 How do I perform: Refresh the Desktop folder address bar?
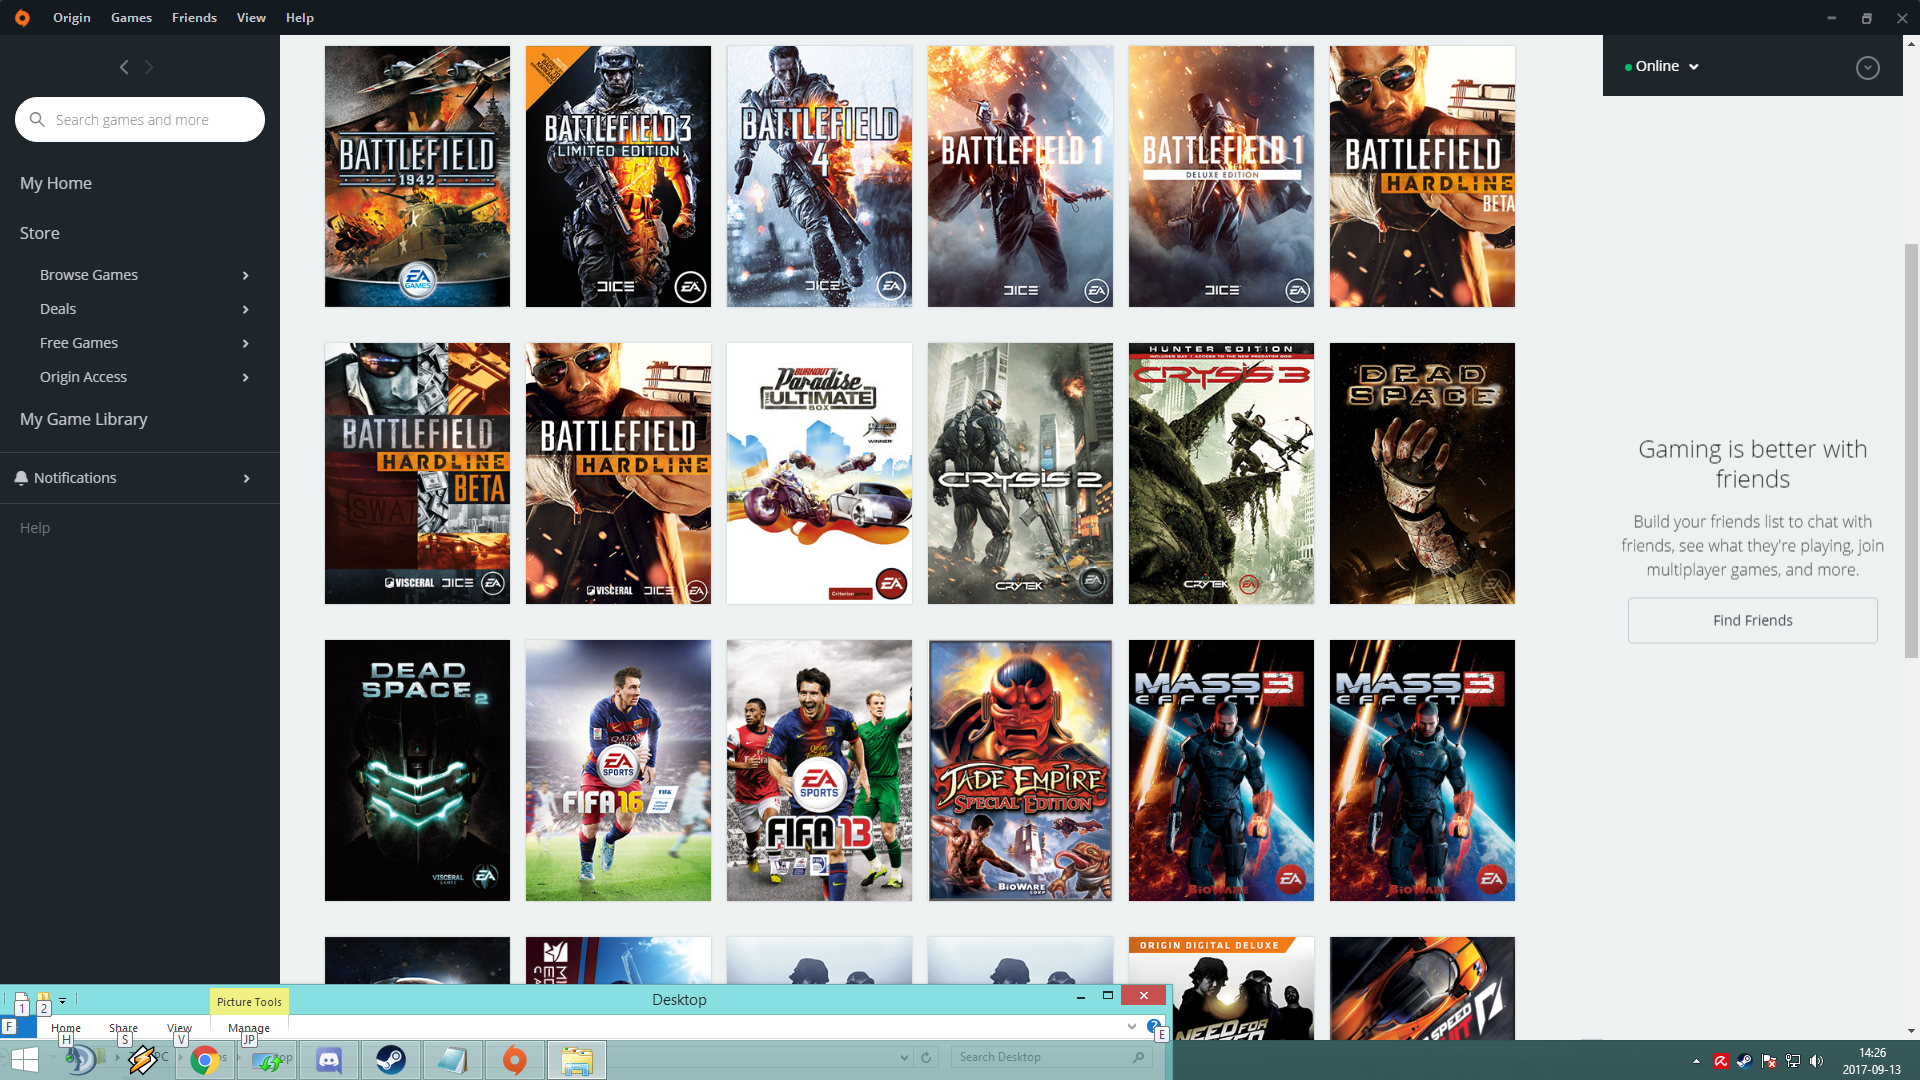point(926,1057)
